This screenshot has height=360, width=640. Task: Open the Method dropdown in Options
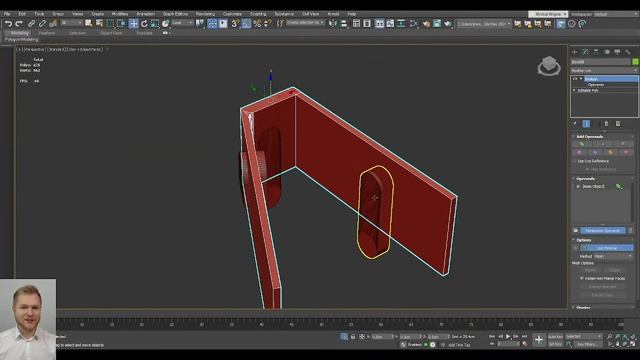point(613,256)
